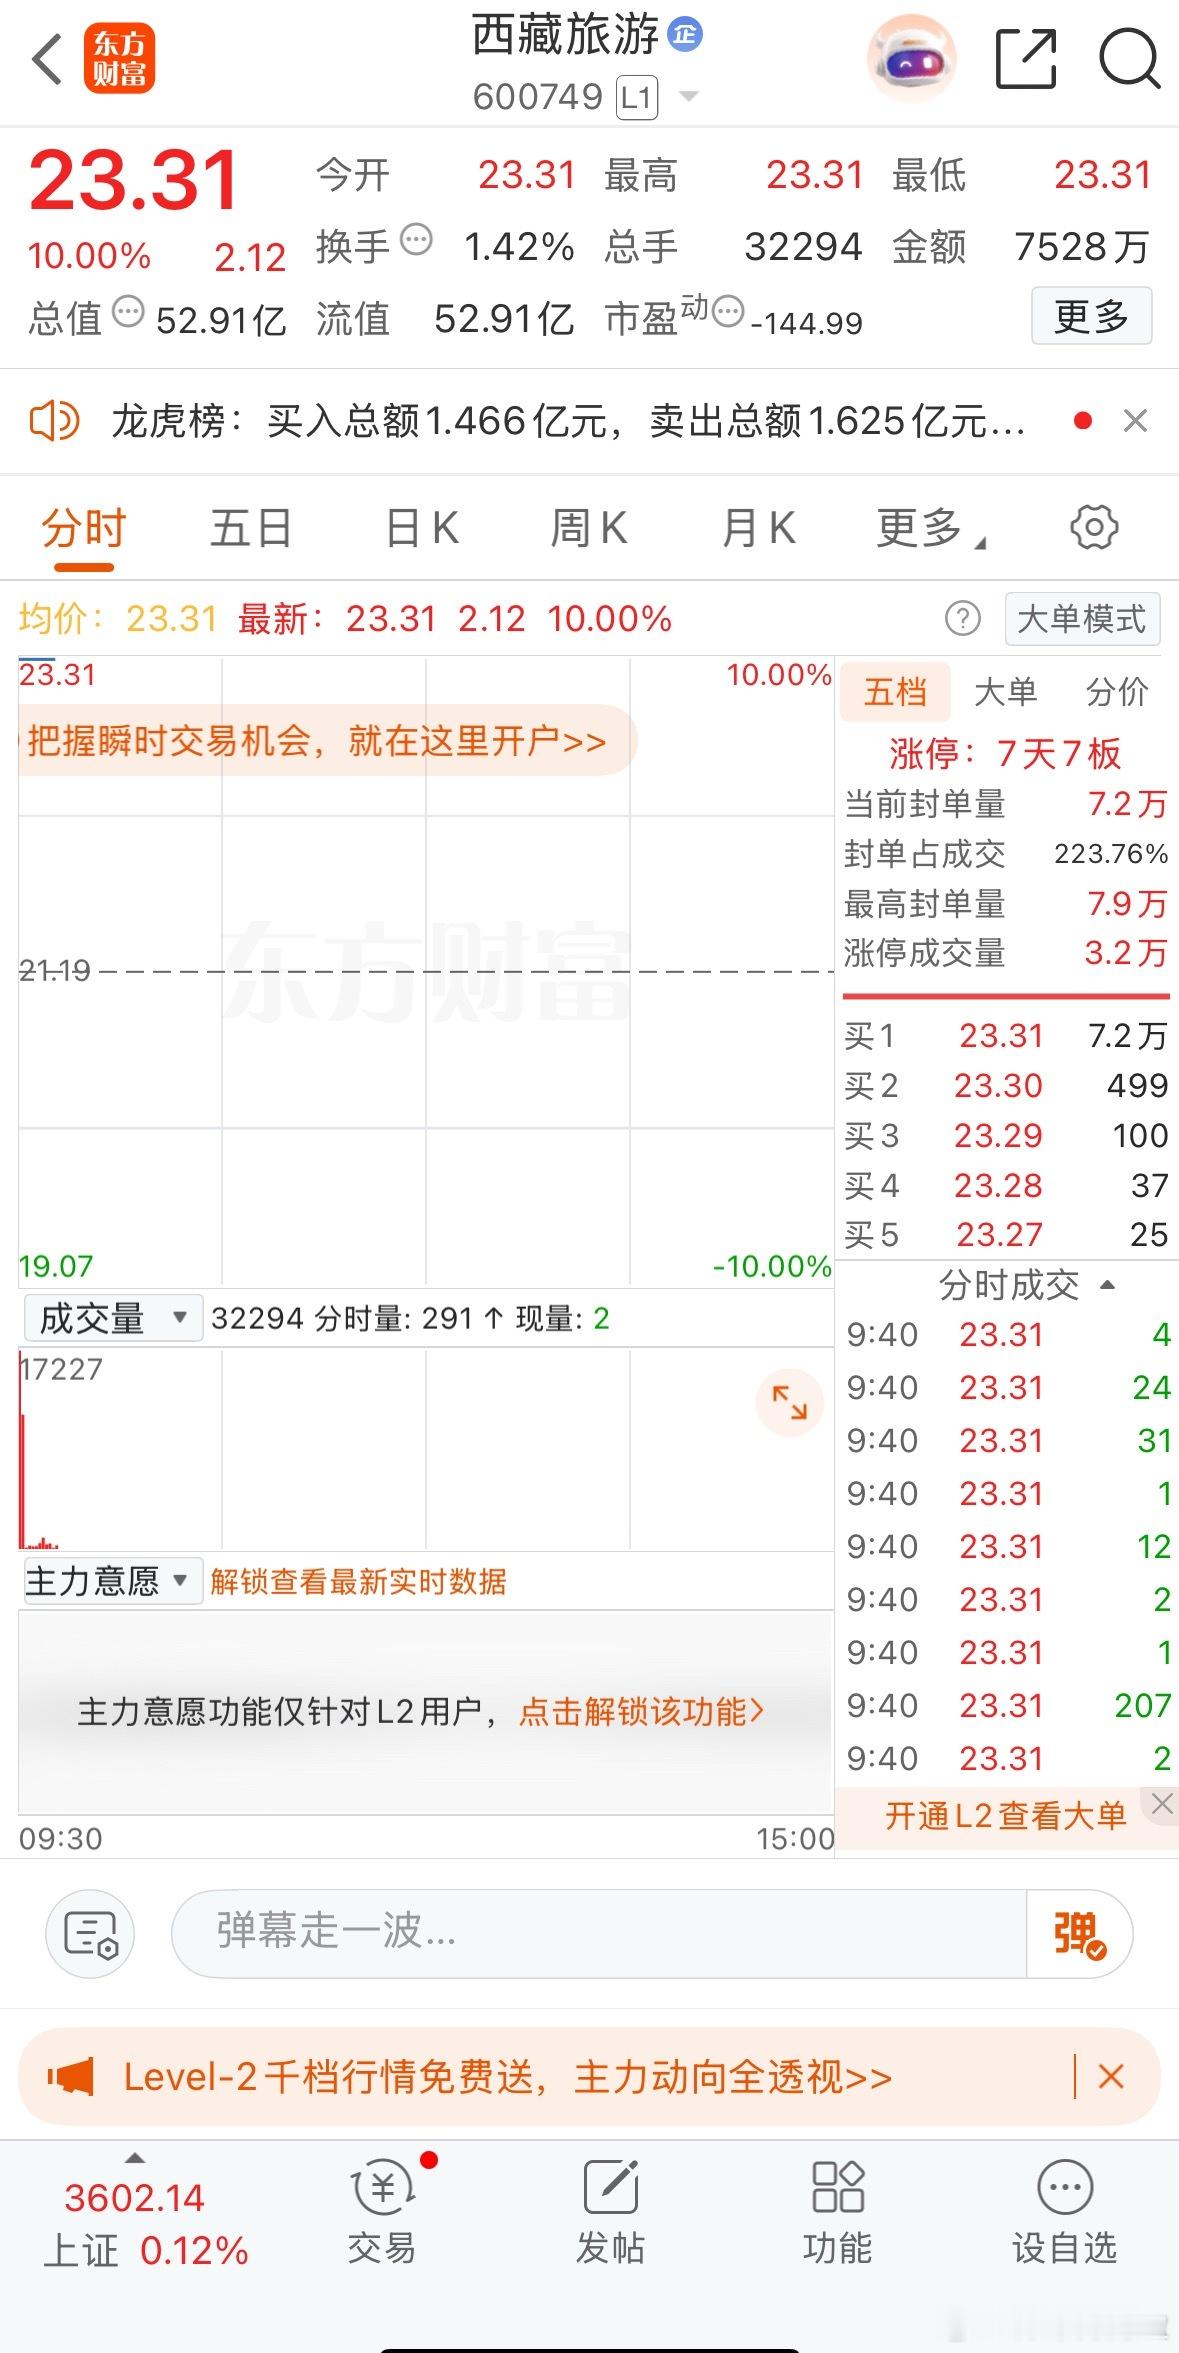This screenshot has width=1179, height=2353.
Task: Tap the question mark help icon
Action: click(962, 619)
